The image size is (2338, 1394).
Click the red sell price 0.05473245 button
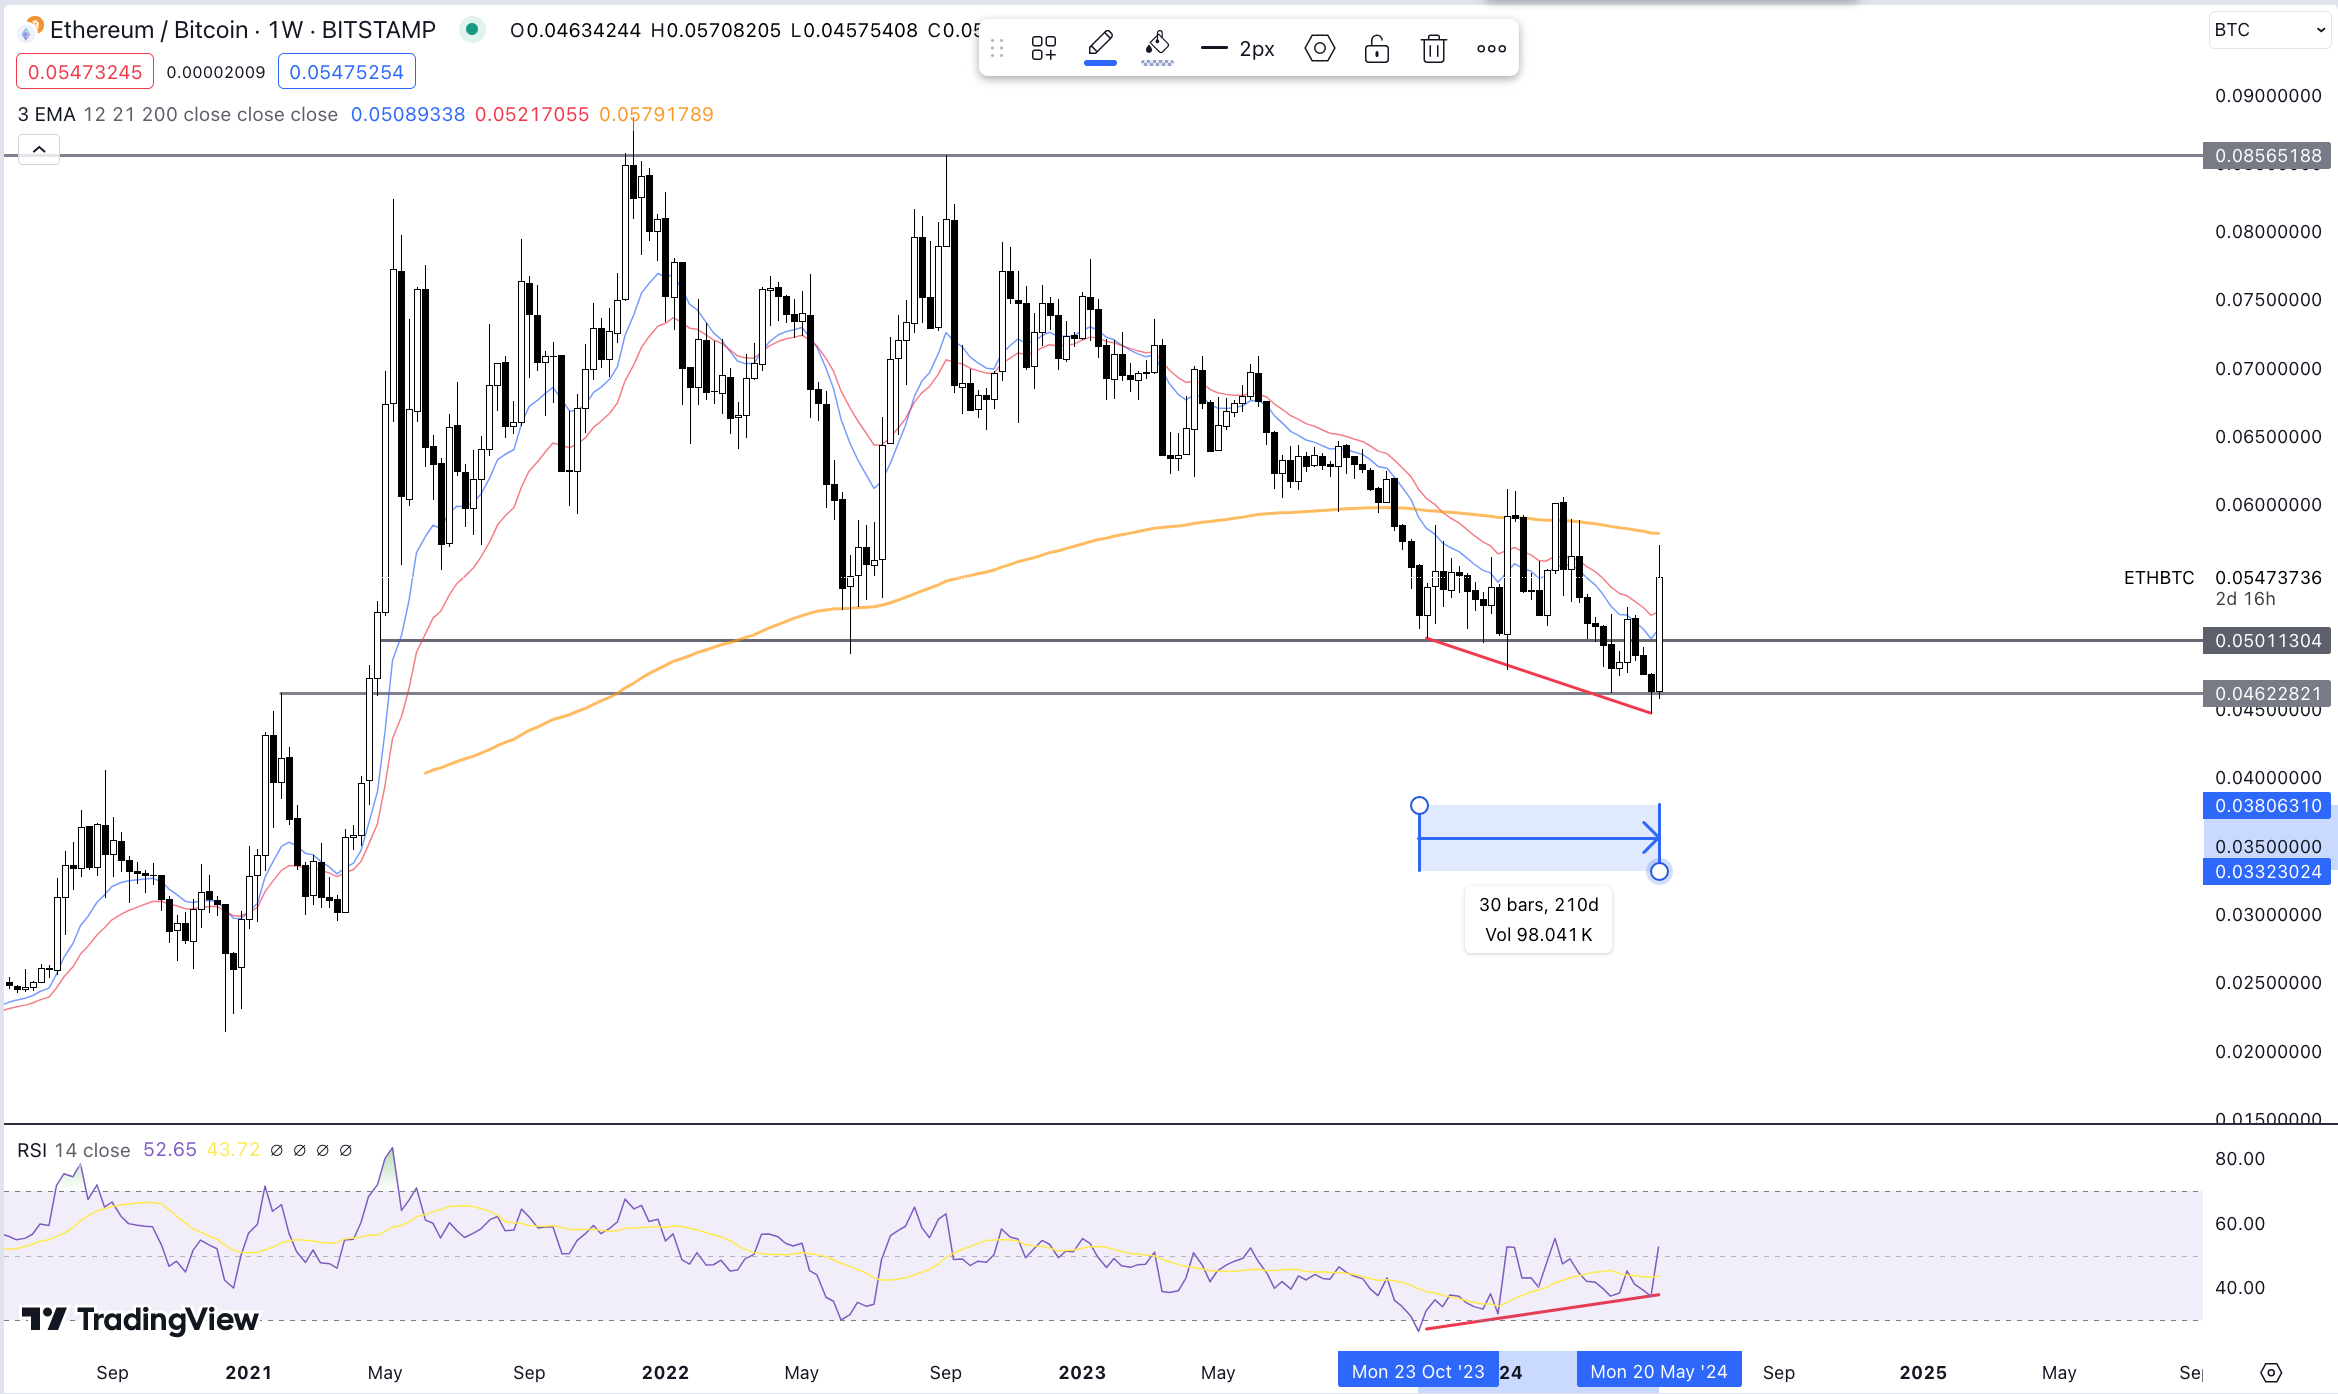click(85, 72)
